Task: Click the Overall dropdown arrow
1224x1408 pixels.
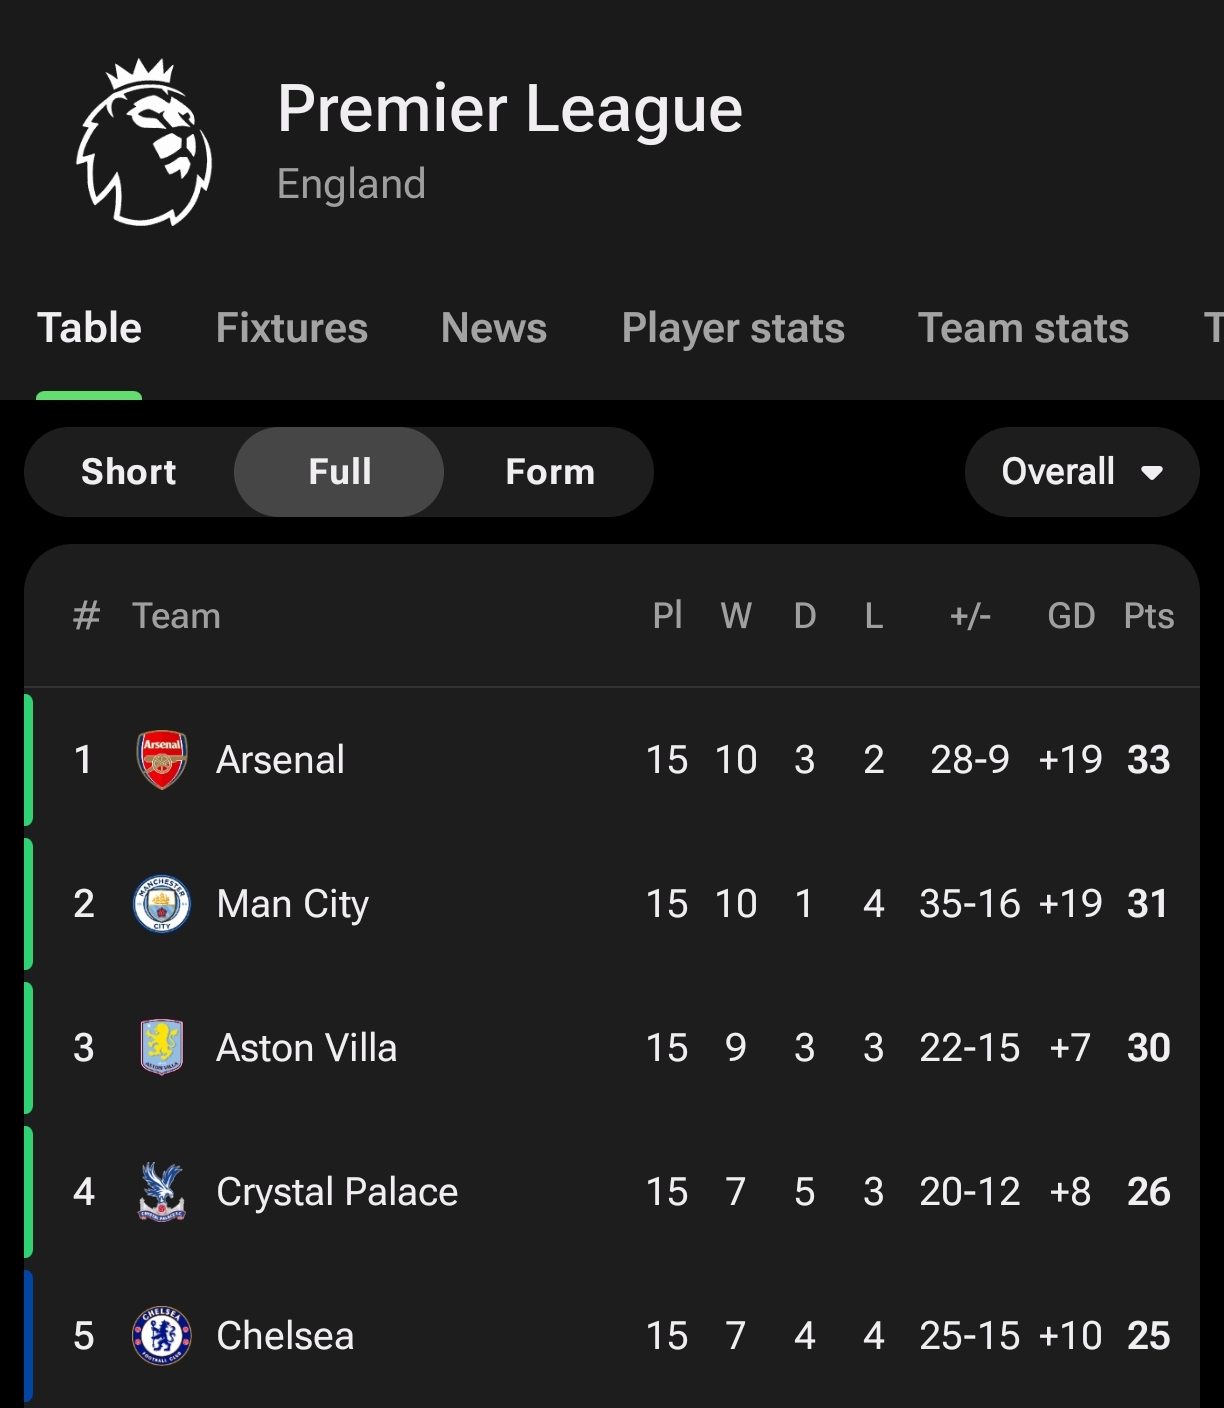Action: (x=1152, y=473)
